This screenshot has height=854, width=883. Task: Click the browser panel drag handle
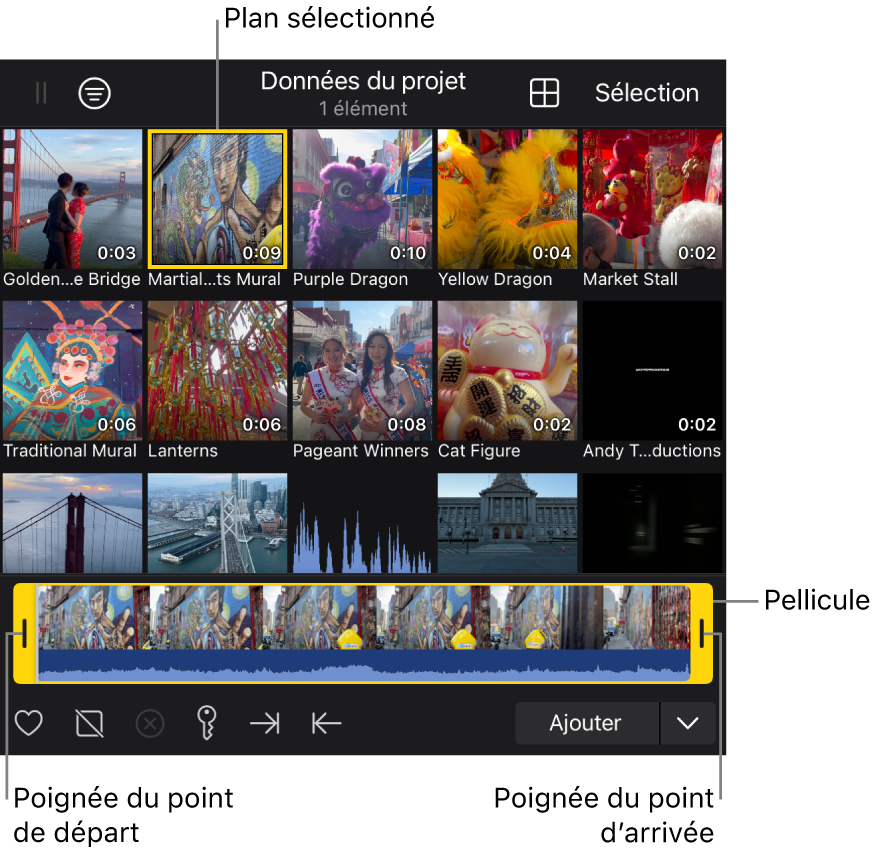pyautogui.click(x=41, y=93)
